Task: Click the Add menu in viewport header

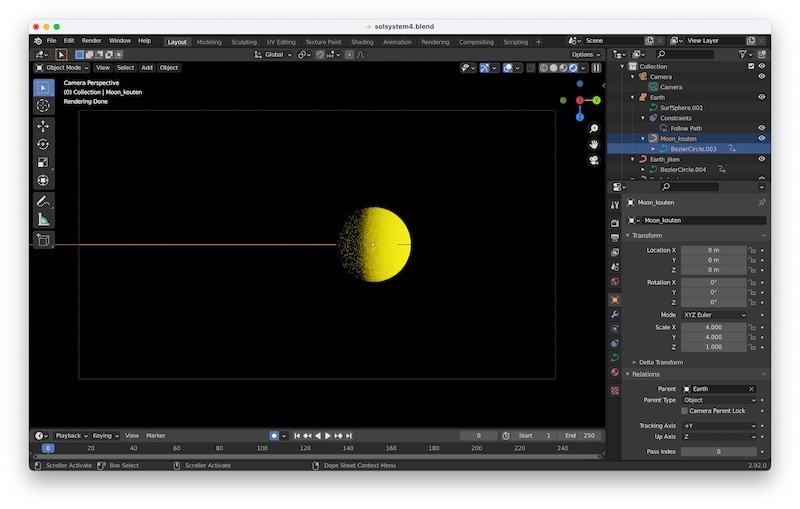Action: (x=147, y=68)
